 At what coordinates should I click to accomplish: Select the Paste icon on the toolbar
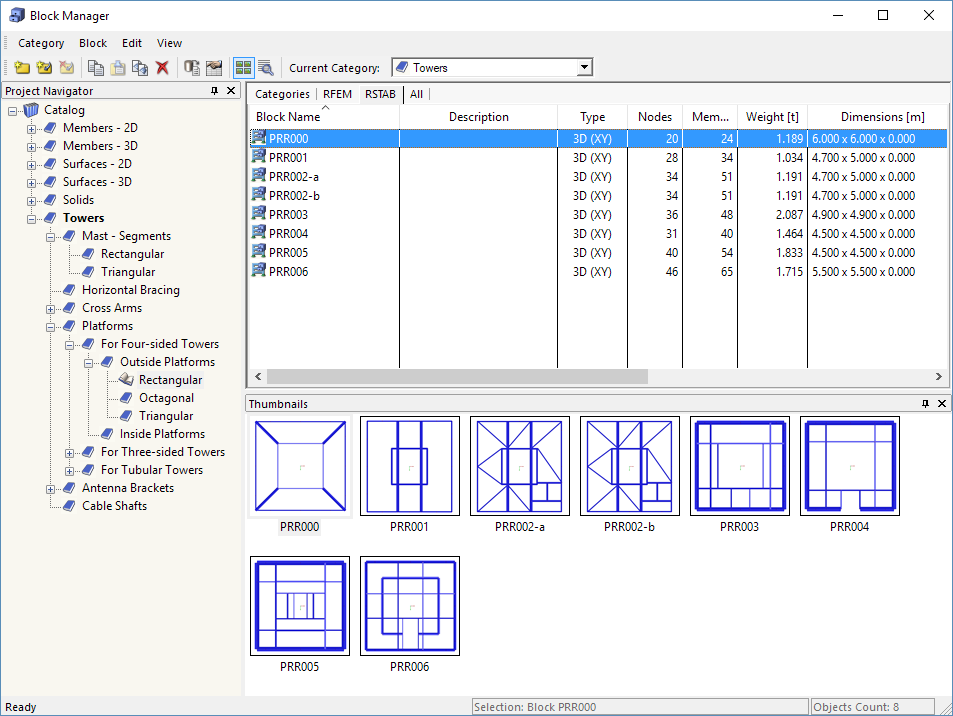[x=118, y=67]
